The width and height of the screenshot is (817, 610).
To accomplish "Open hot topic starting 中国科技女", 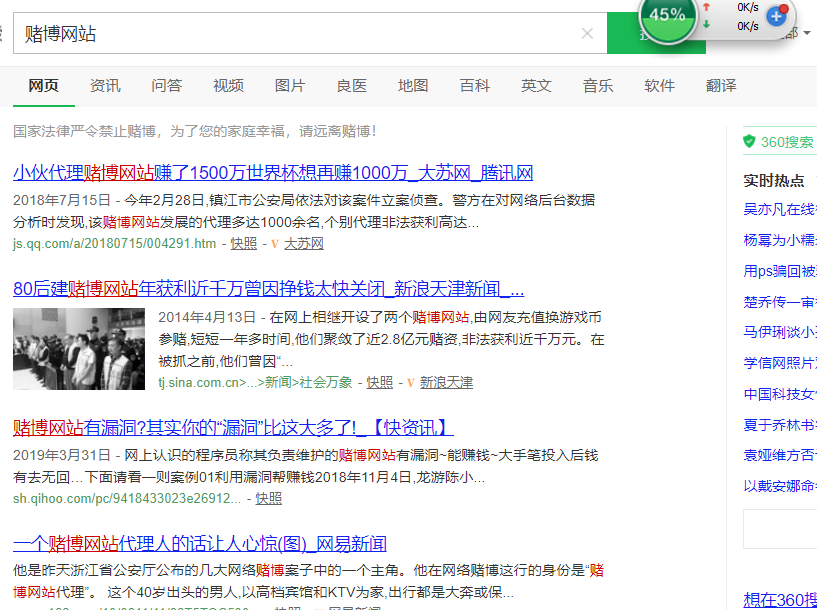I will [780, 394].
